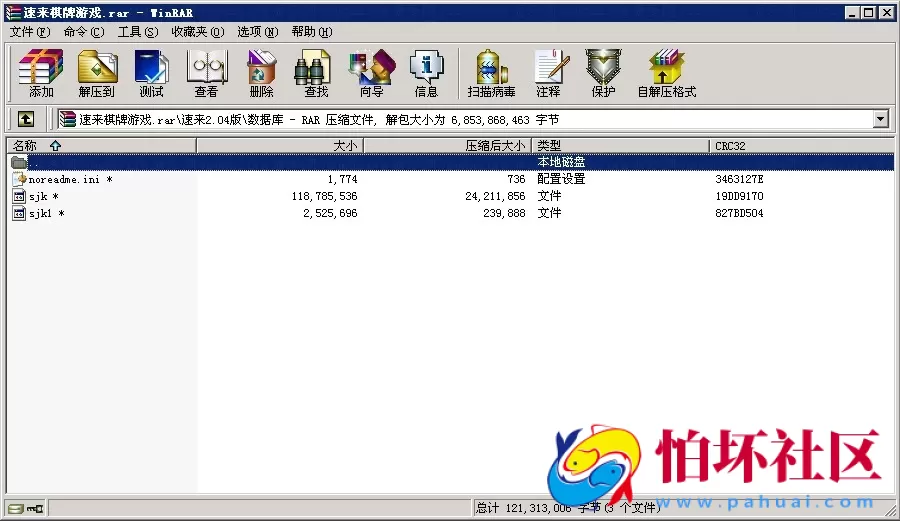Start 扫描病毒 (Virus scan) tool
The height and width of the screenshot is (521, 900).
pyautogui.click(x=491, y=73)
